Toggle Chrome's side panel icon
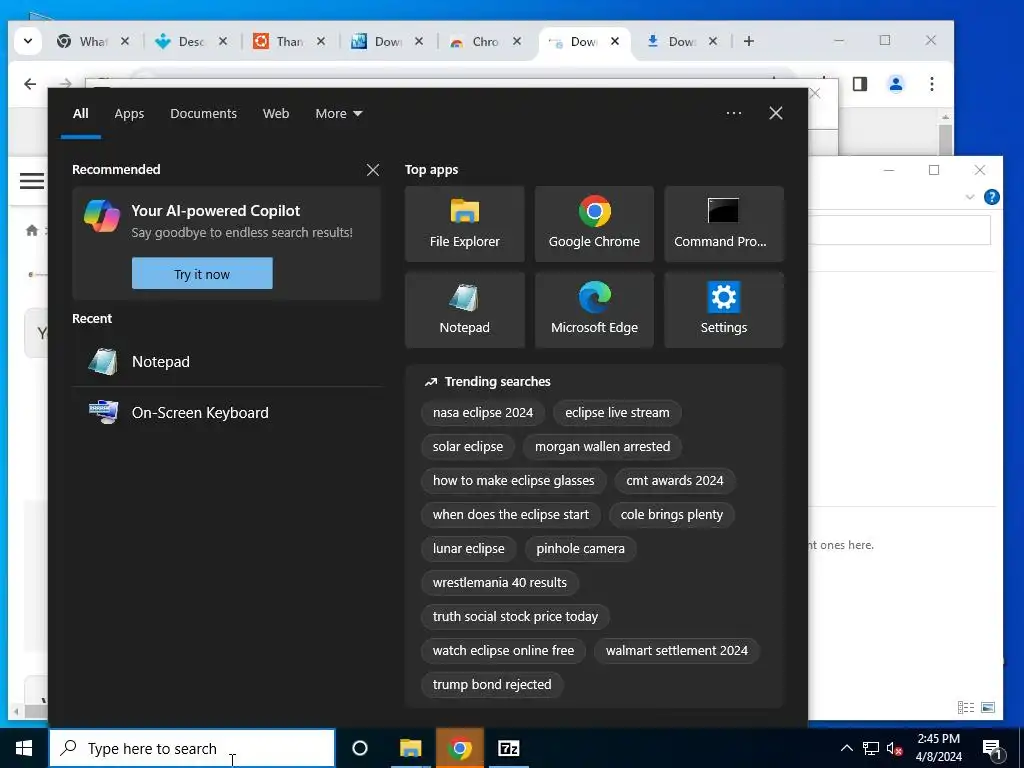Image resolution: width=1024 pixels, height=768 pixels. (860, 84)
